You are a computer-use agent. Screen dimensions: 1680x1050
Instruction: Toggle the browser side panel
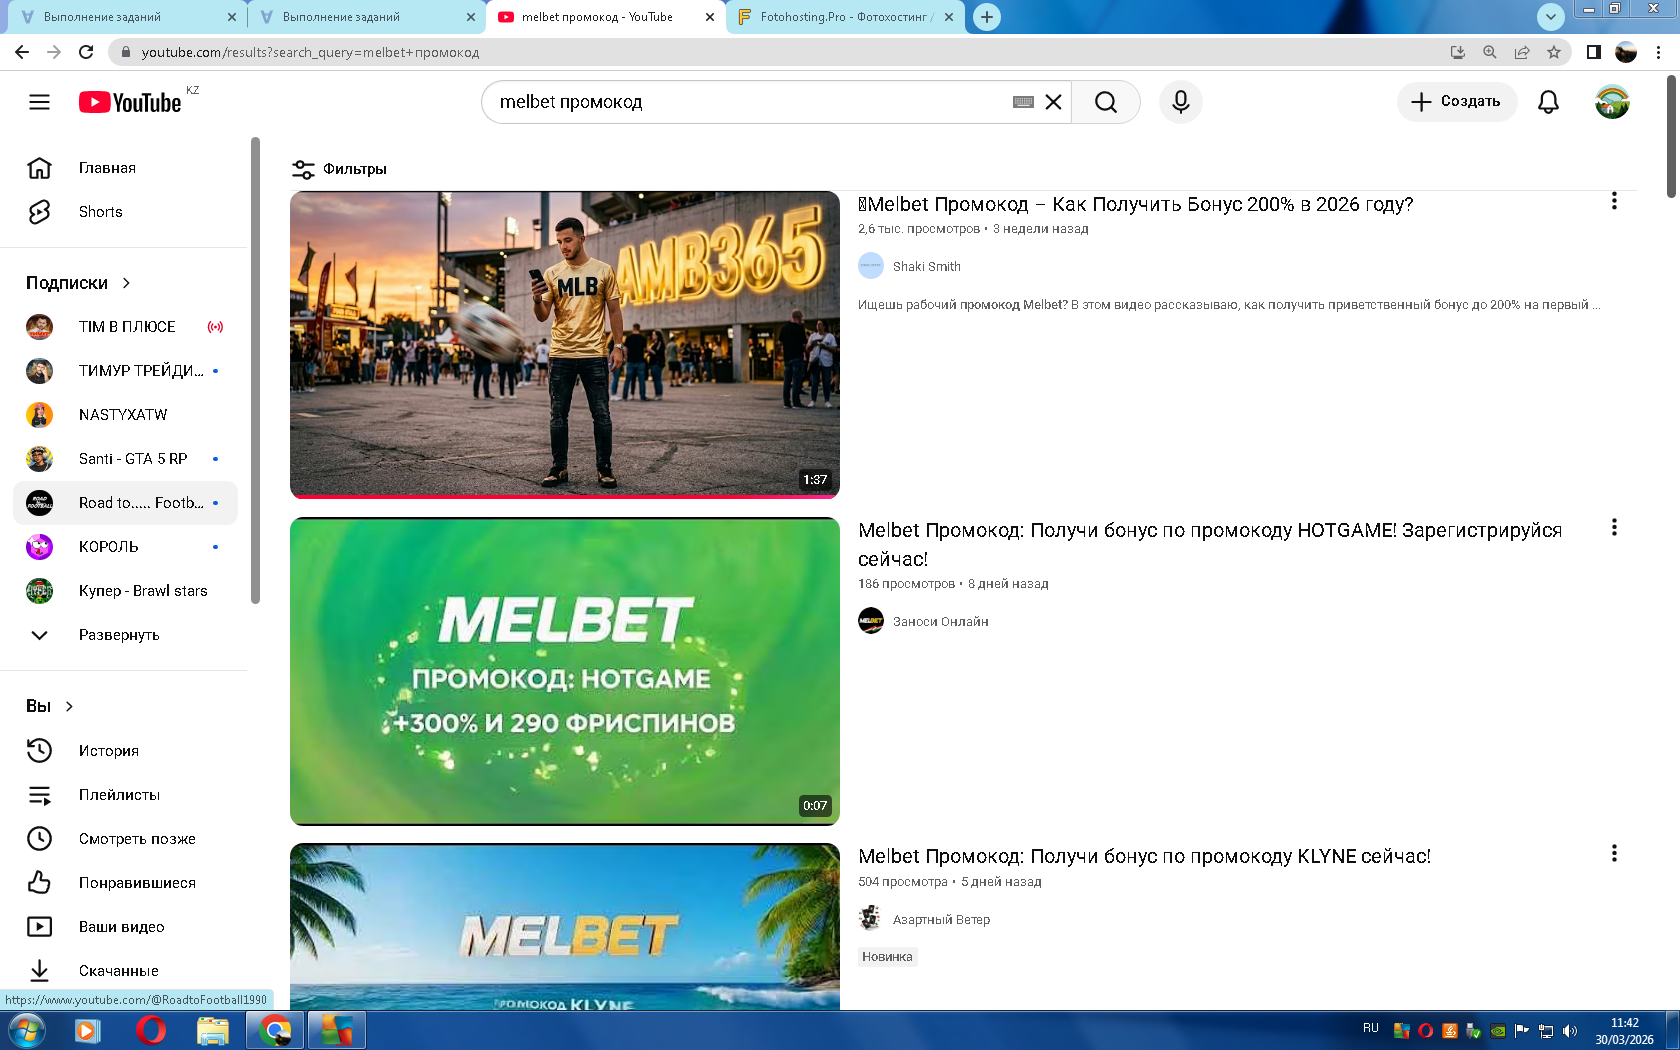(1593, 52)
